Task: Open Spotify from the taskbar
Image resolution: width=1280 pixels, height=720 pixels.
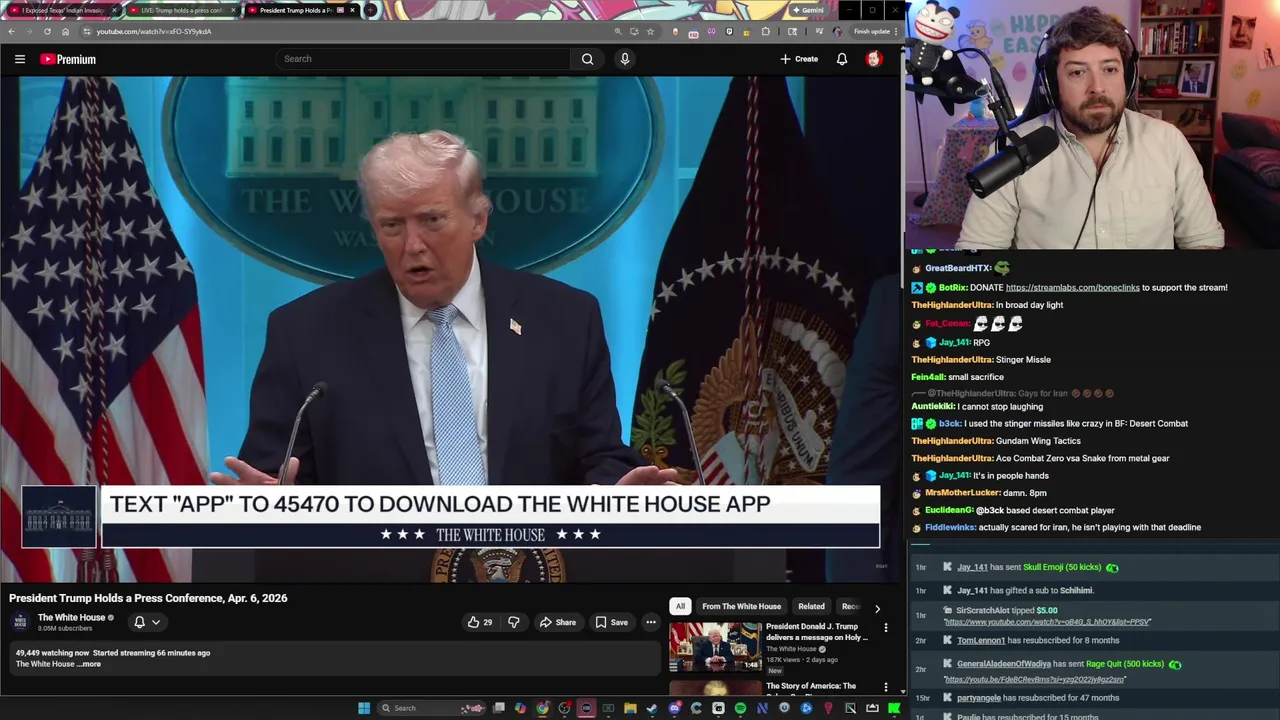Action: 740,708
